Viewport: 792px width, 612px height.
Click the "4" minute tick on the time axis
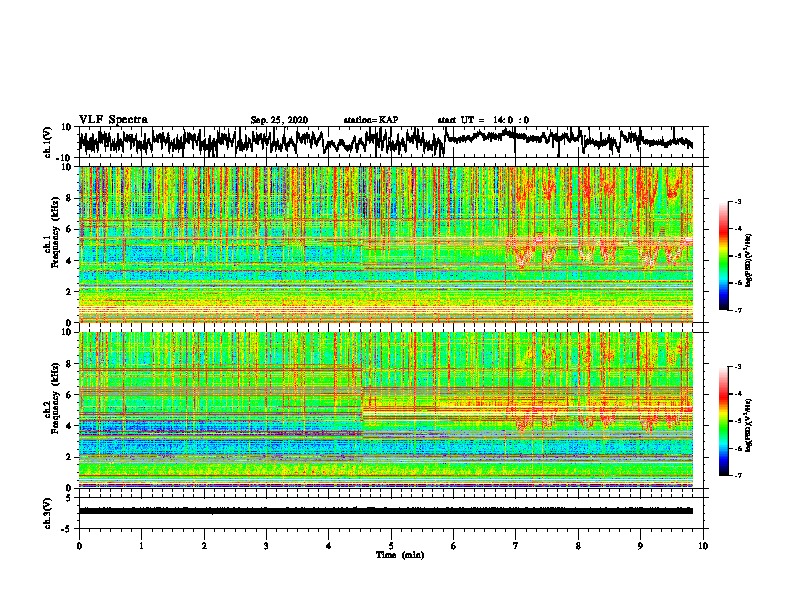(329, 546)
